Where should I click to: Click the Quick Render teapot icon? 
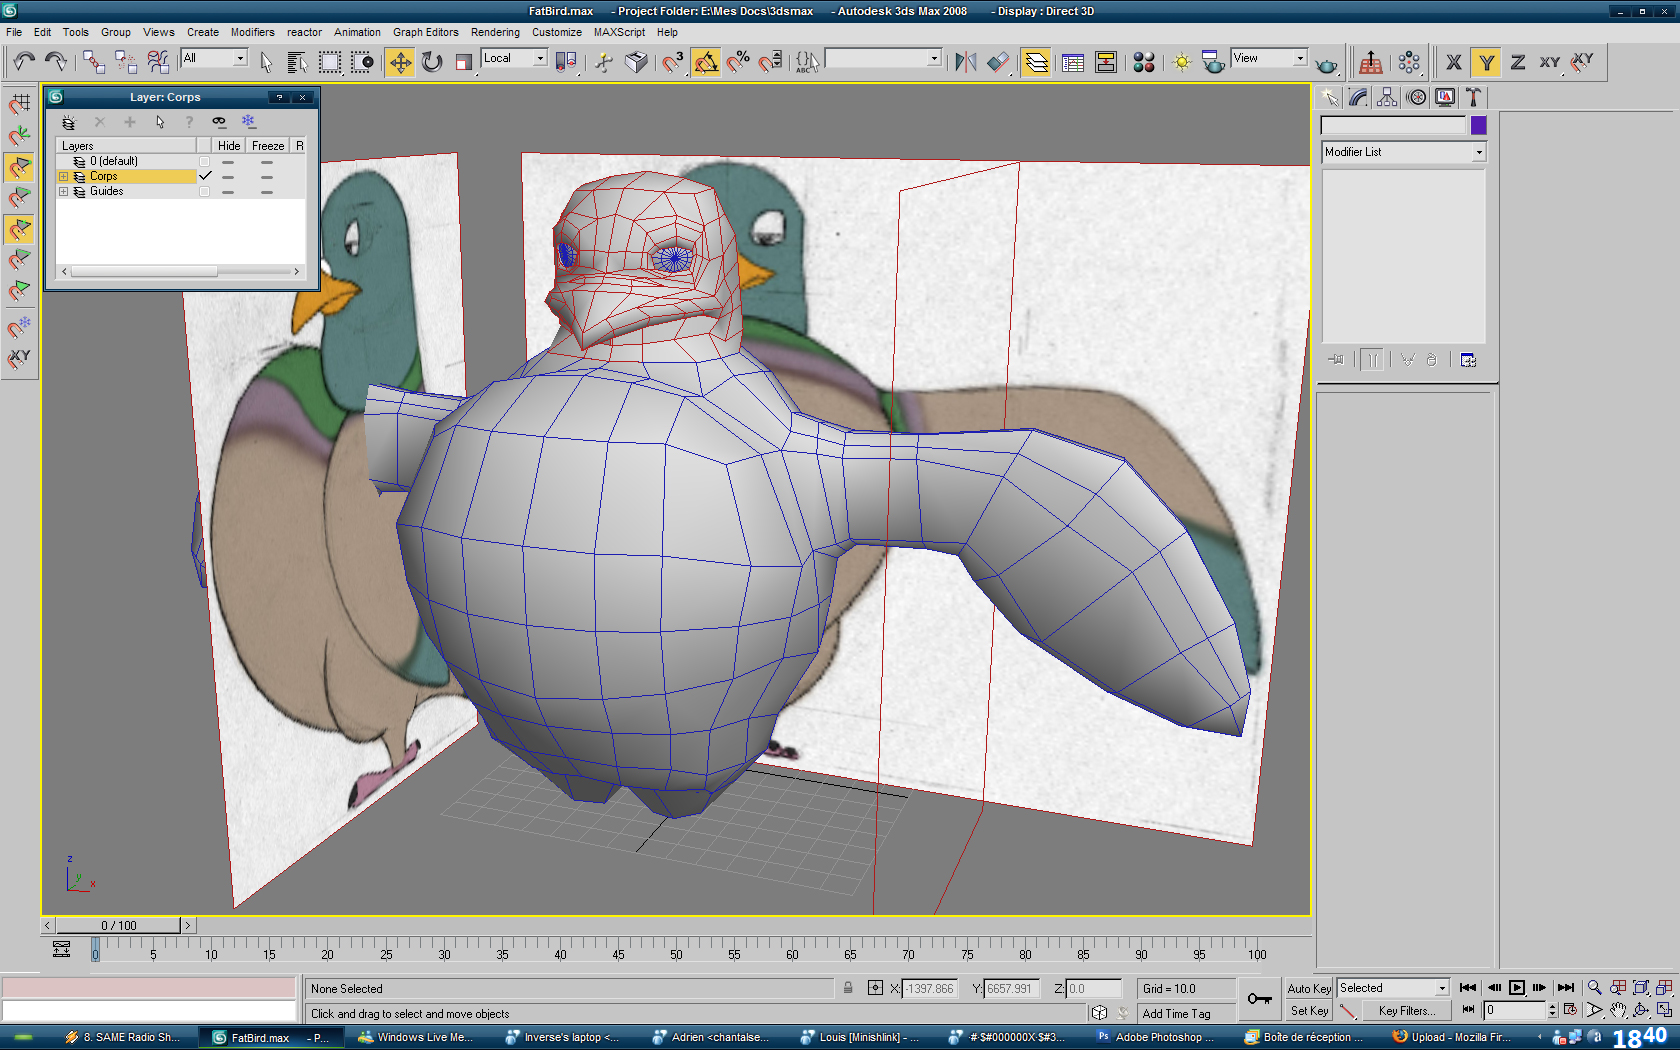pyautogui.click(x=1326, y=65)
